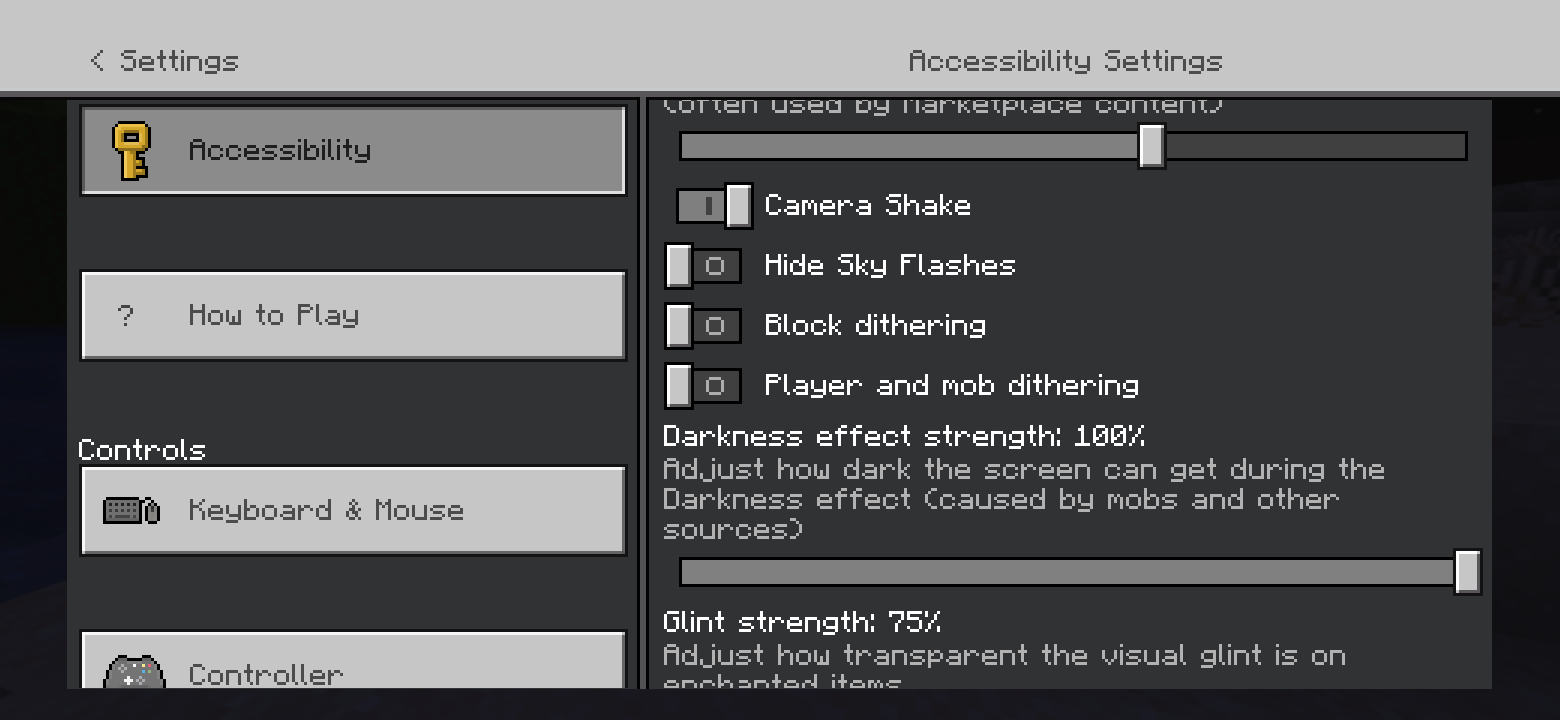Click the back chevron beside Settings

point(97,61)
